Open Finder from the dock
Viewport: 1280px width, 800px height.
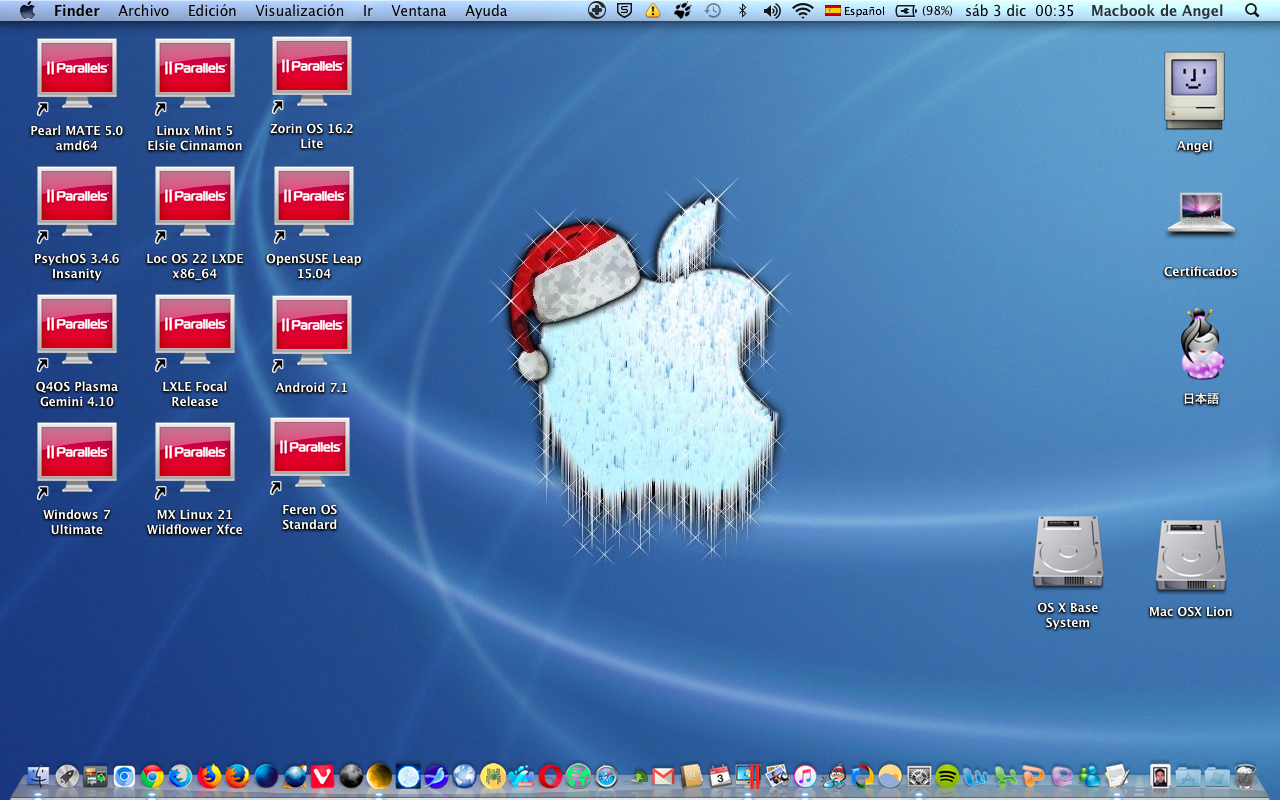coord(38,776)
